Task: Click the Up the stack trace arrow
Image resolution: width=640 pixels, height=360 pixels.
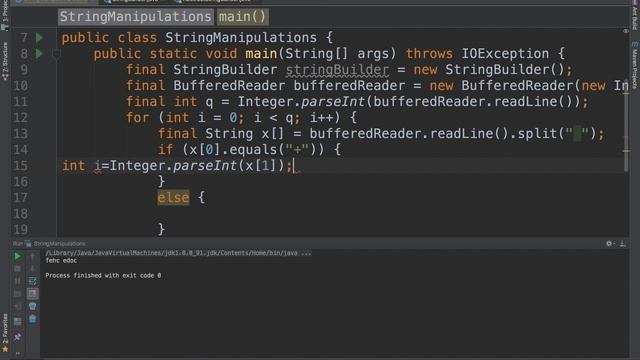Action: pyautogui.click(x=33, y=256)
